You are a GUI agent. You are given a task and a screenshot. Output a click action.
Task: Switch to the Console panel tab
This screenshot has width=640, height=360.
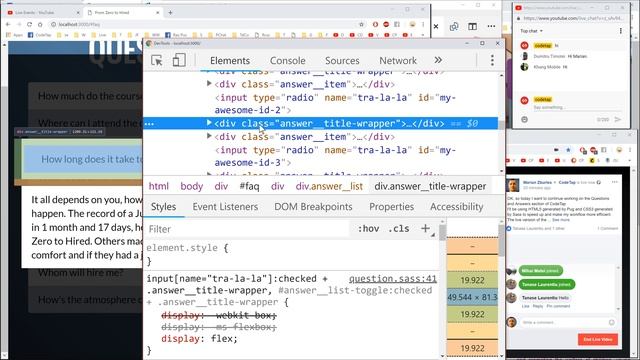pos(287,60)
